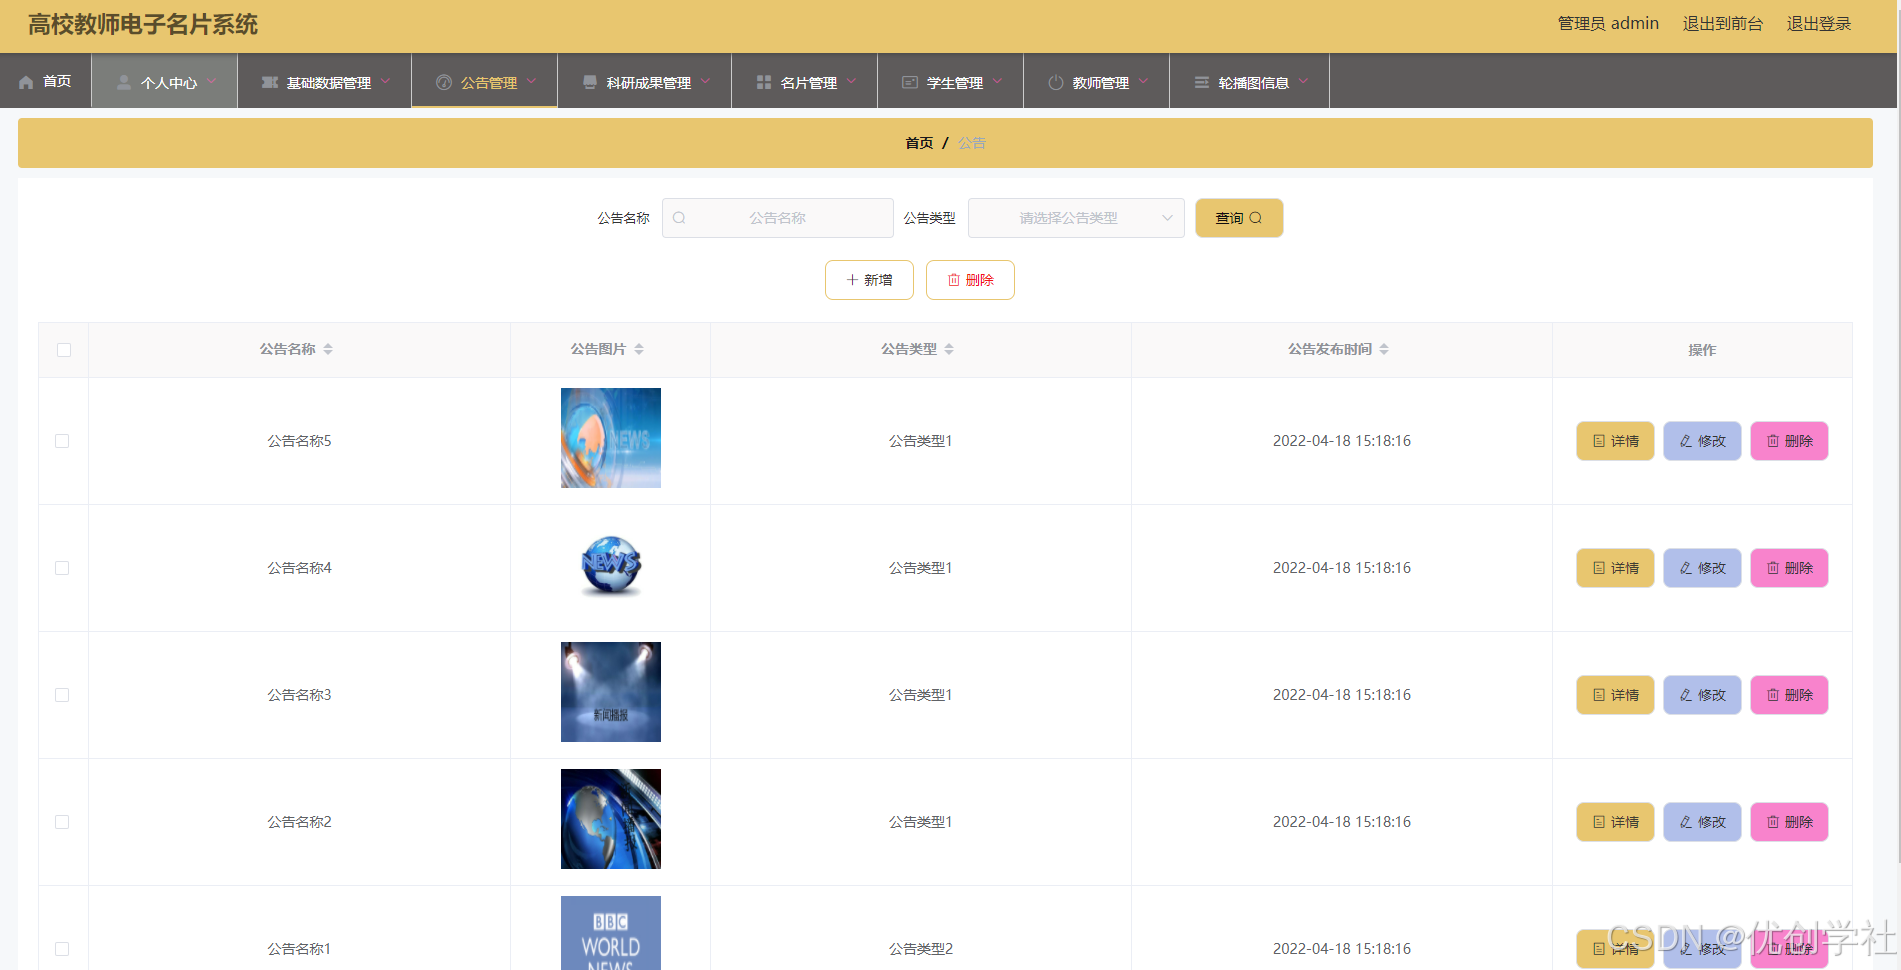Click pink 删除 for 公告名称4
Viewport: 1901px width, 970px height.
1789,568
